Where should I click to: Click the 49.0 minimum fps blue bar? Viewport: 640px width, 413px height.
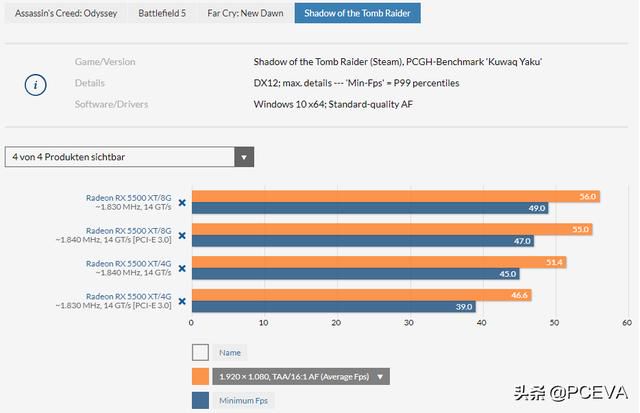coord(370,208)
